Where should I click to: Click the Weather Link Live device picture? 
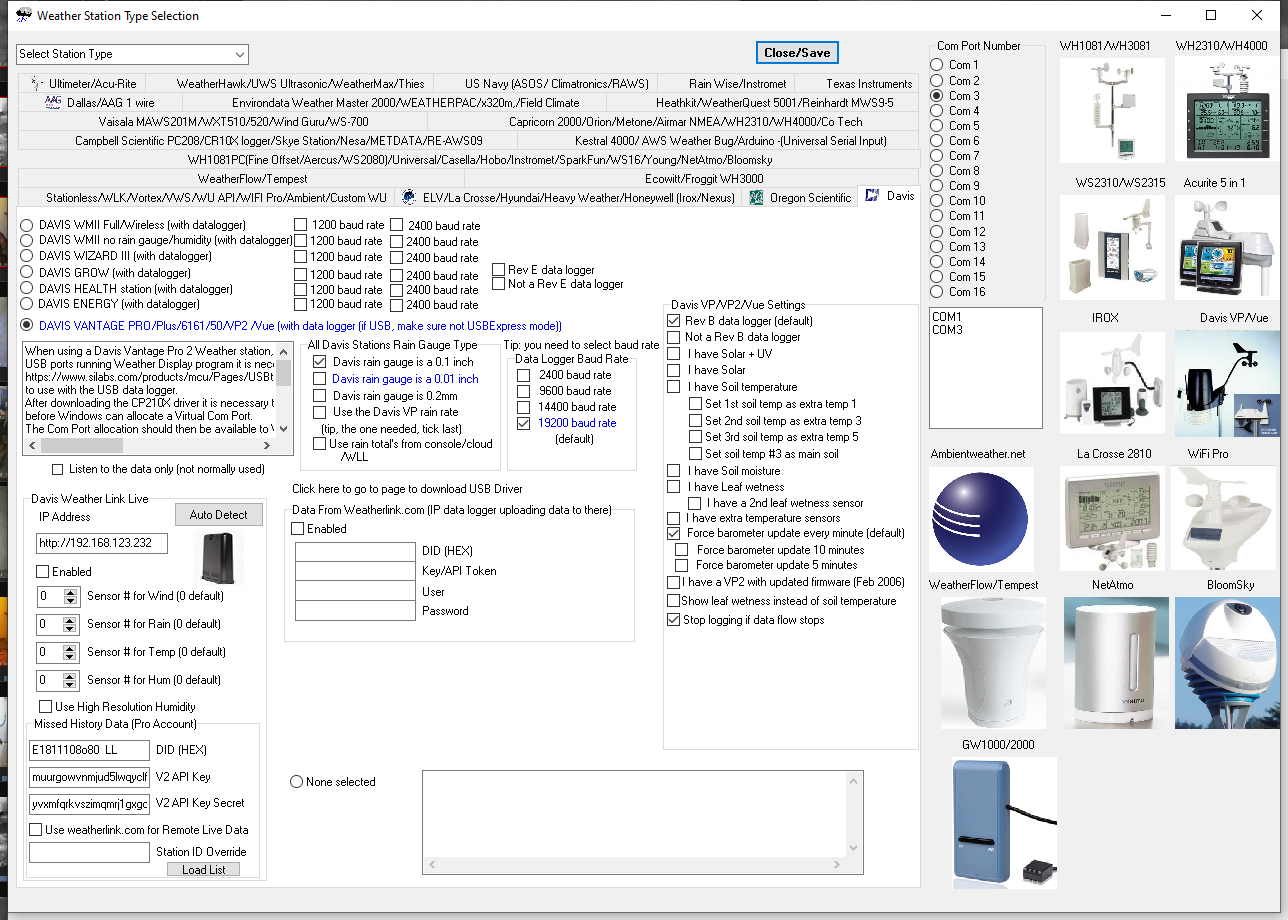pyautogui.click(x=218, y=558)
